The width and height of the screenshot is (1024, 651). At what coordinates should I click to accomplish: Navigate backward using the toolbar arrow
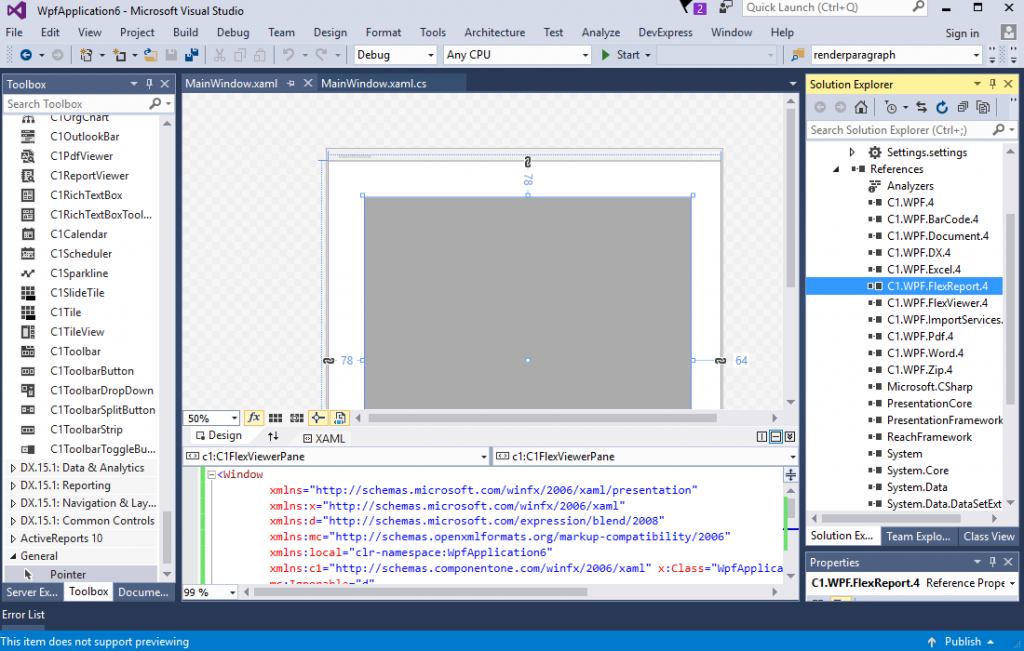25,55
